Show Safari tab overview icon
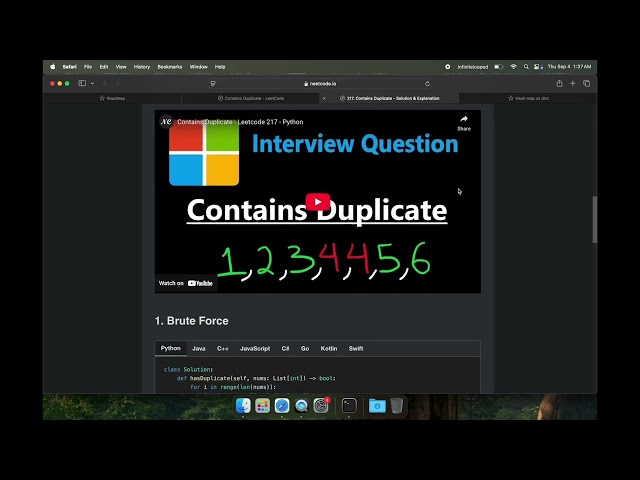This screenshot has height=480, width=640. 587,83
